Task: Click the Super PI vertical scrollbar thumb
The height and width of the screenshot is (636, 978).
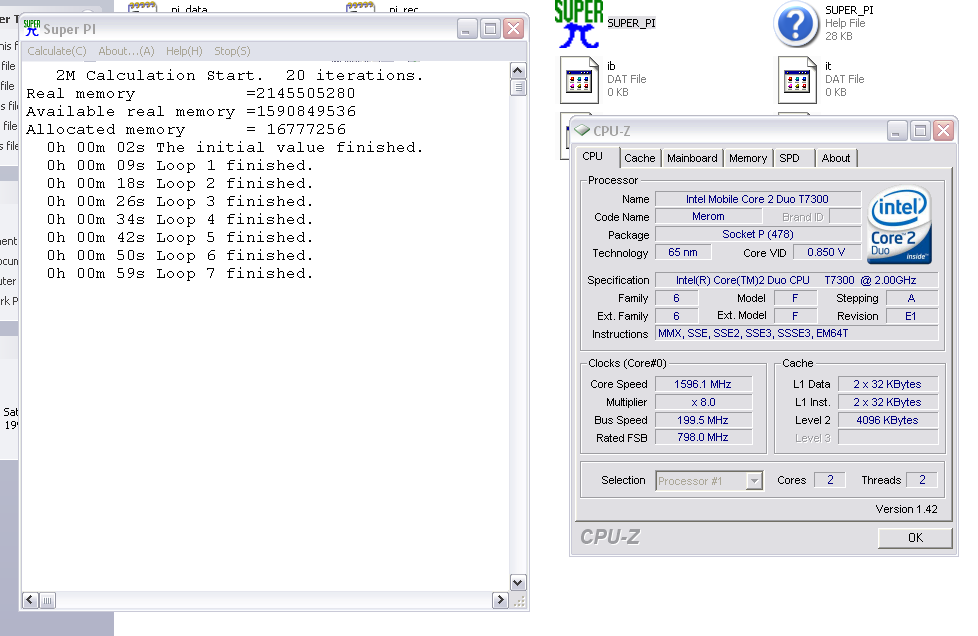Action: pos(518,87)
